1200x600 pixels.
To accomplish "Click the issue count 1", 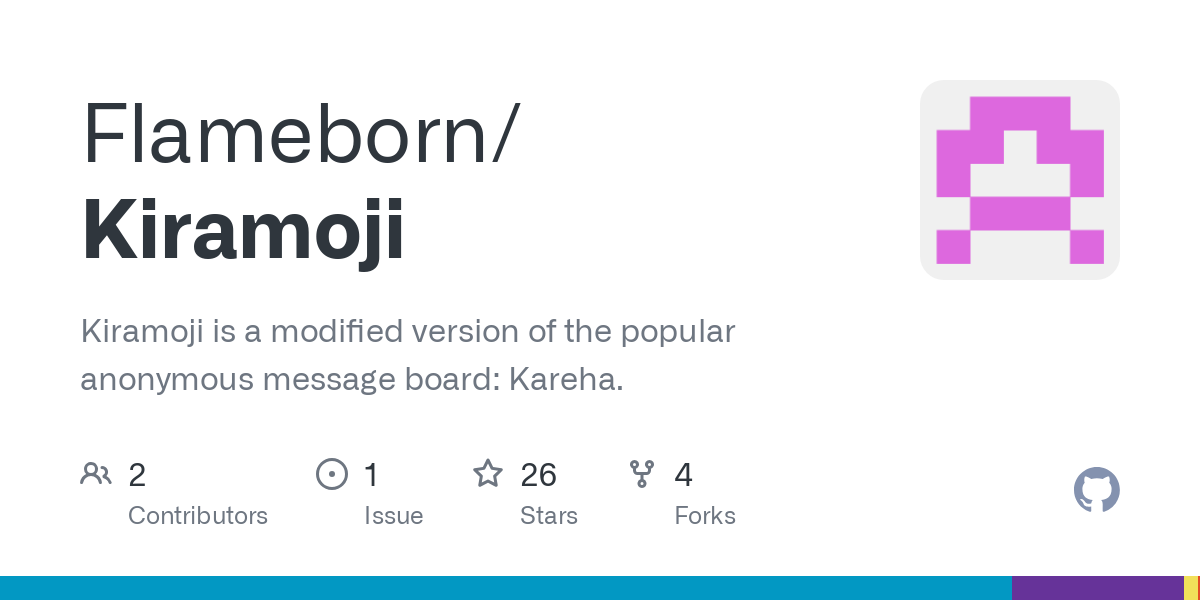I will (371, 474).
